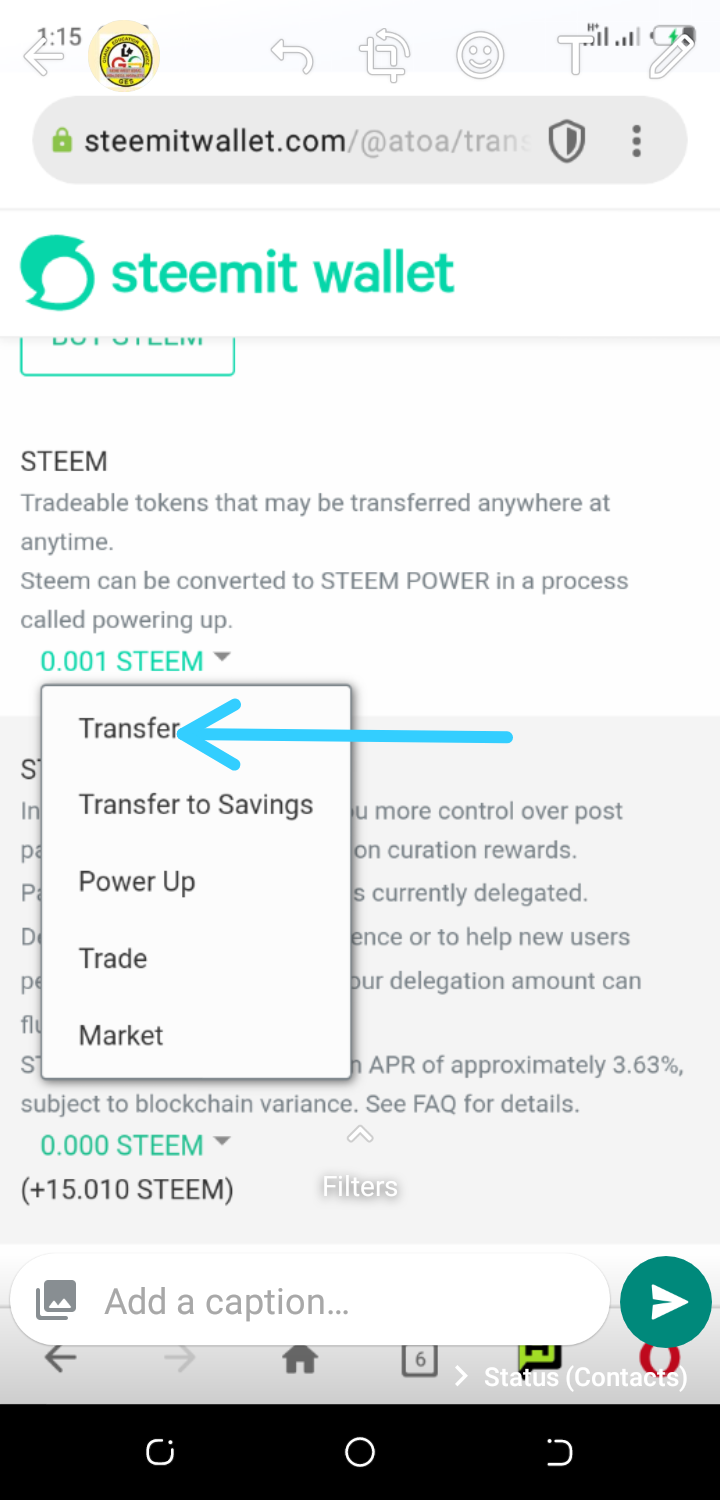This screenshot has height=1500, width=720.
Task: Select Trade in the dropdown menu
Action: click(x=113, y=958)
